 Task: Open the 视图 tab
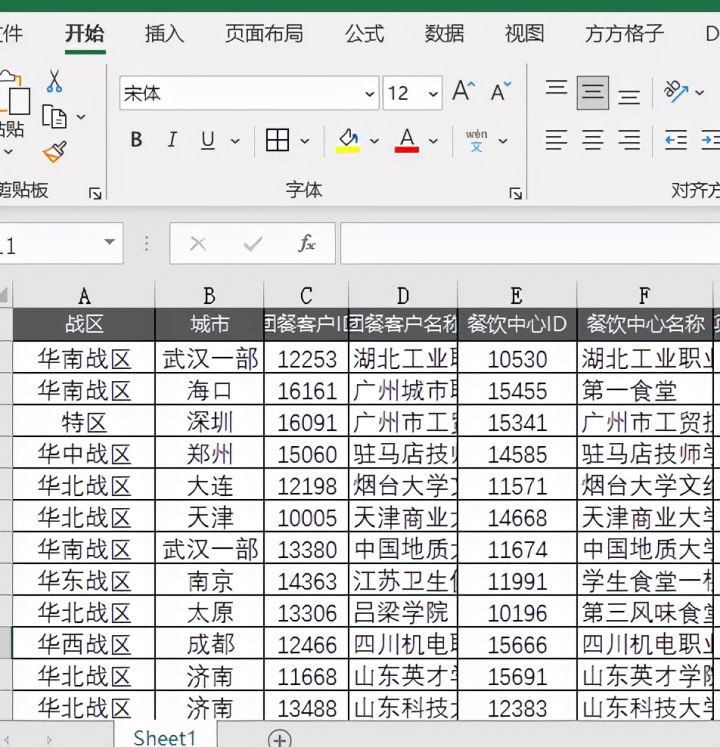tap(524, 34)
